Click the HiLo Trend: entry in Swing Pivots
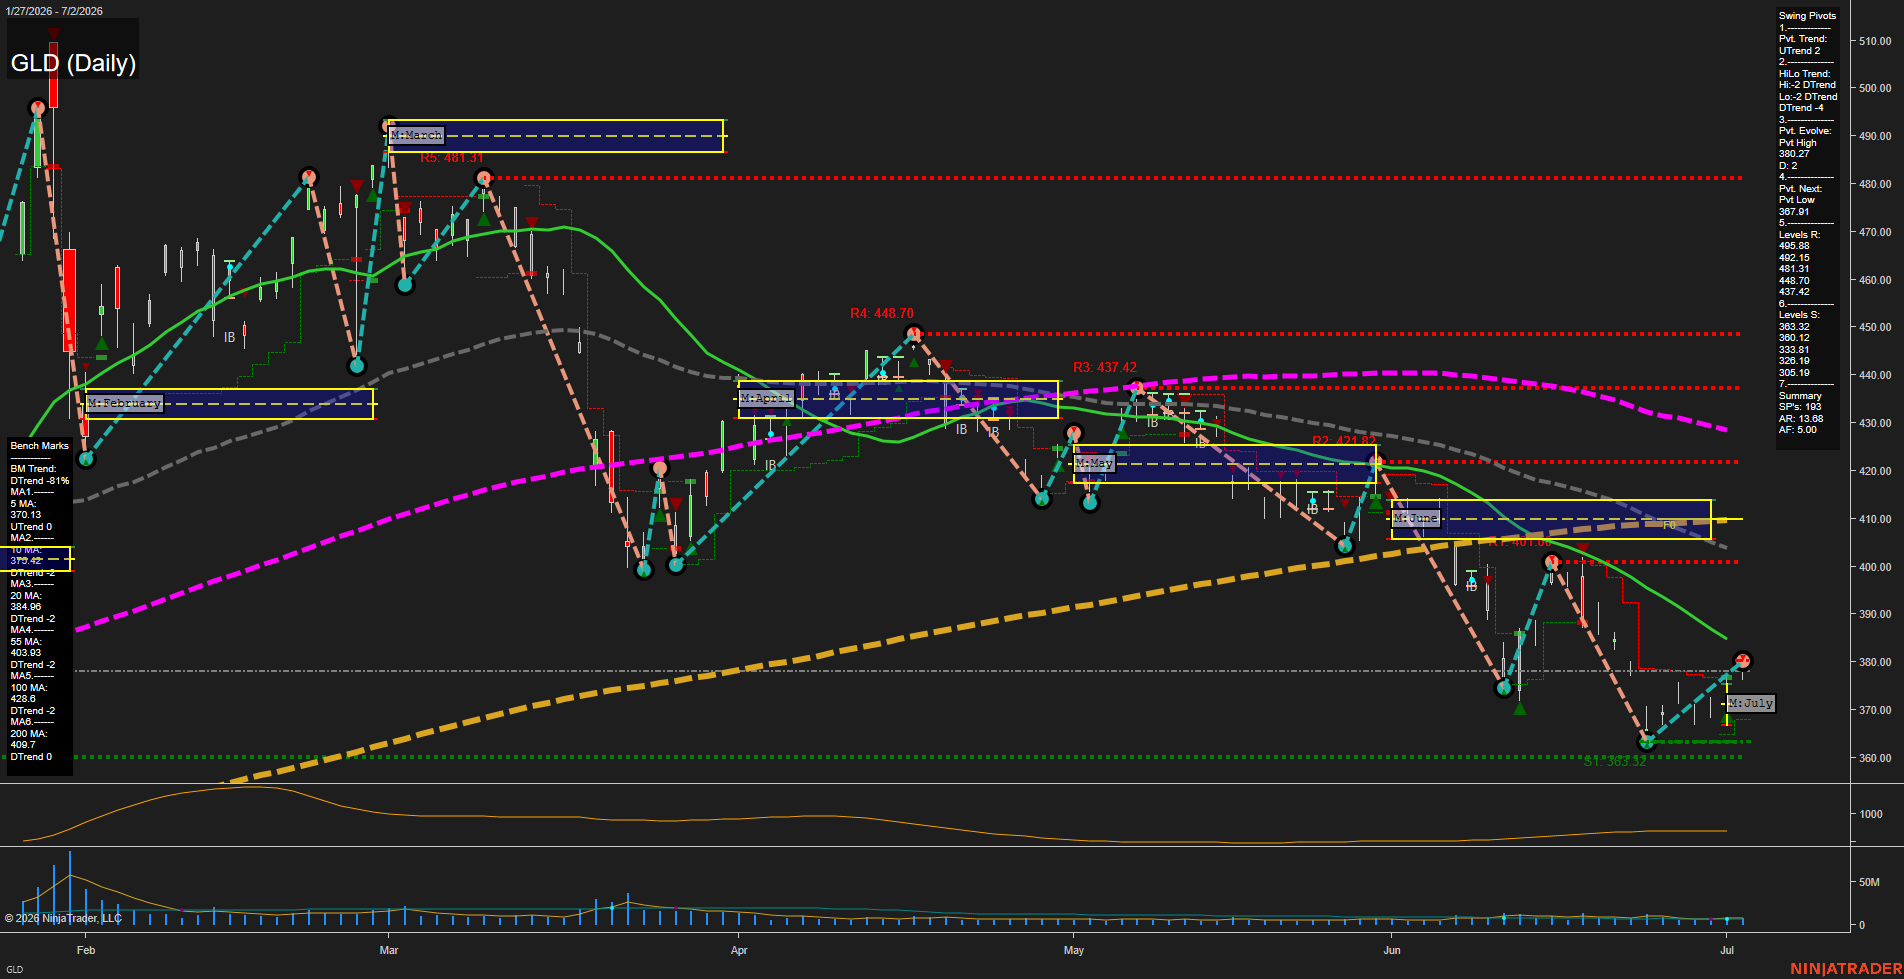Image resolution: width=1904 pixels, height=979 pixels. point(1805,74)
